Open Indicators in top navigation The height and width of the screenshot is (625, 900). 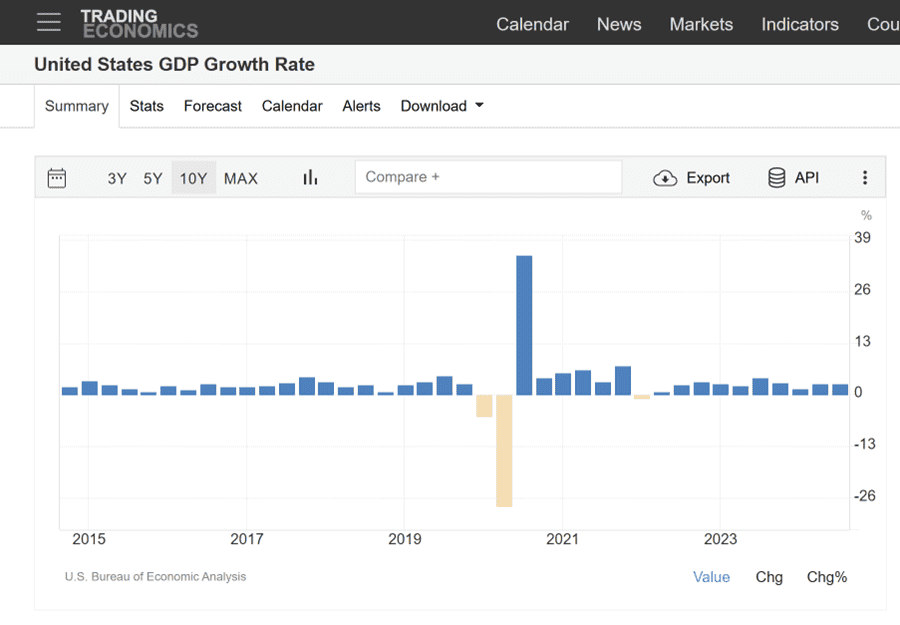[800, 24]
